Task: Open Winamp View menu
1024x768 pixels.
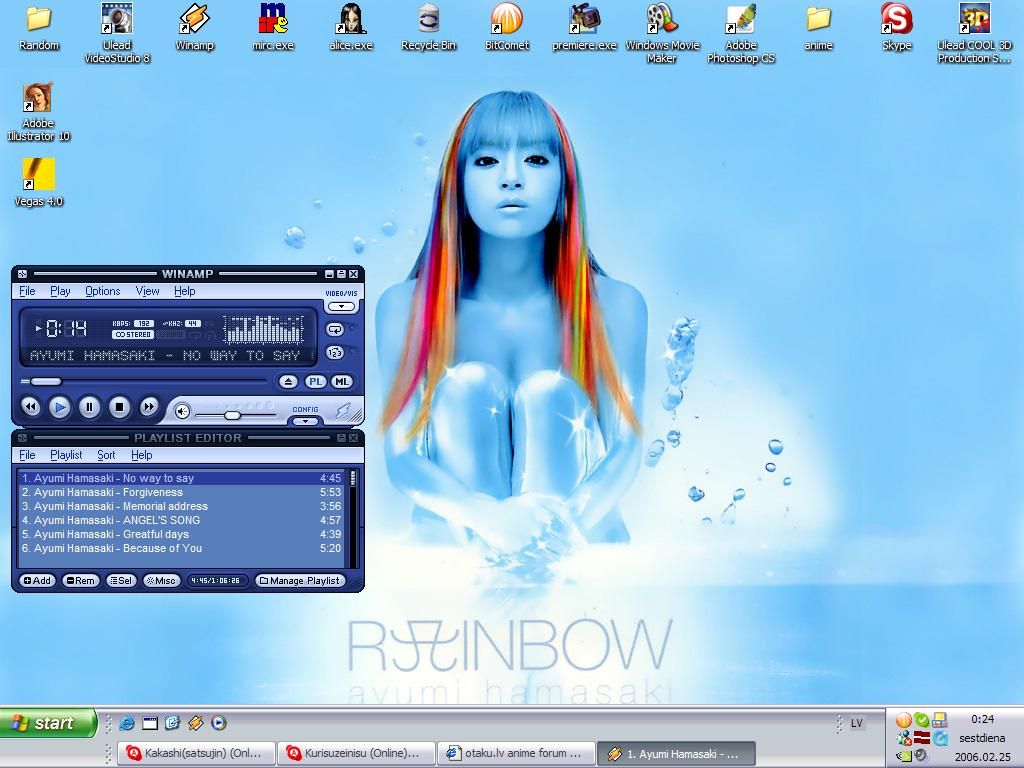Action: 148,291
